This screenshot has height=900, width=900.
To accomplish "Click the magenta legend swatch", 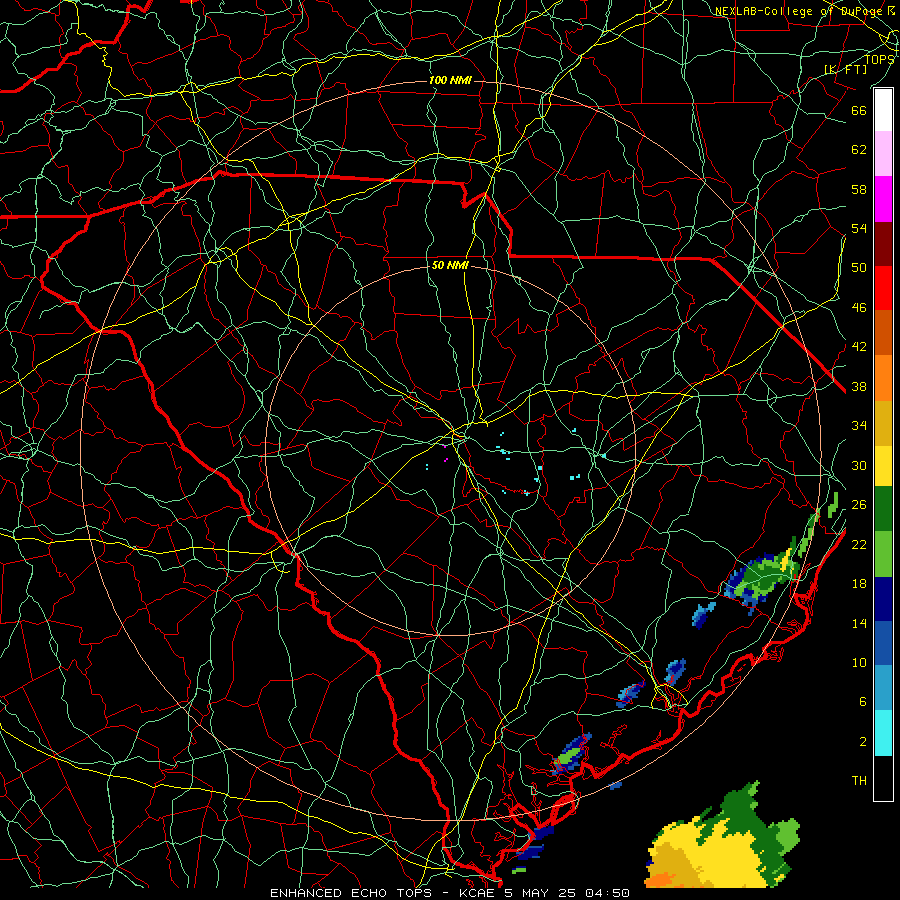I will pos(883,199).
